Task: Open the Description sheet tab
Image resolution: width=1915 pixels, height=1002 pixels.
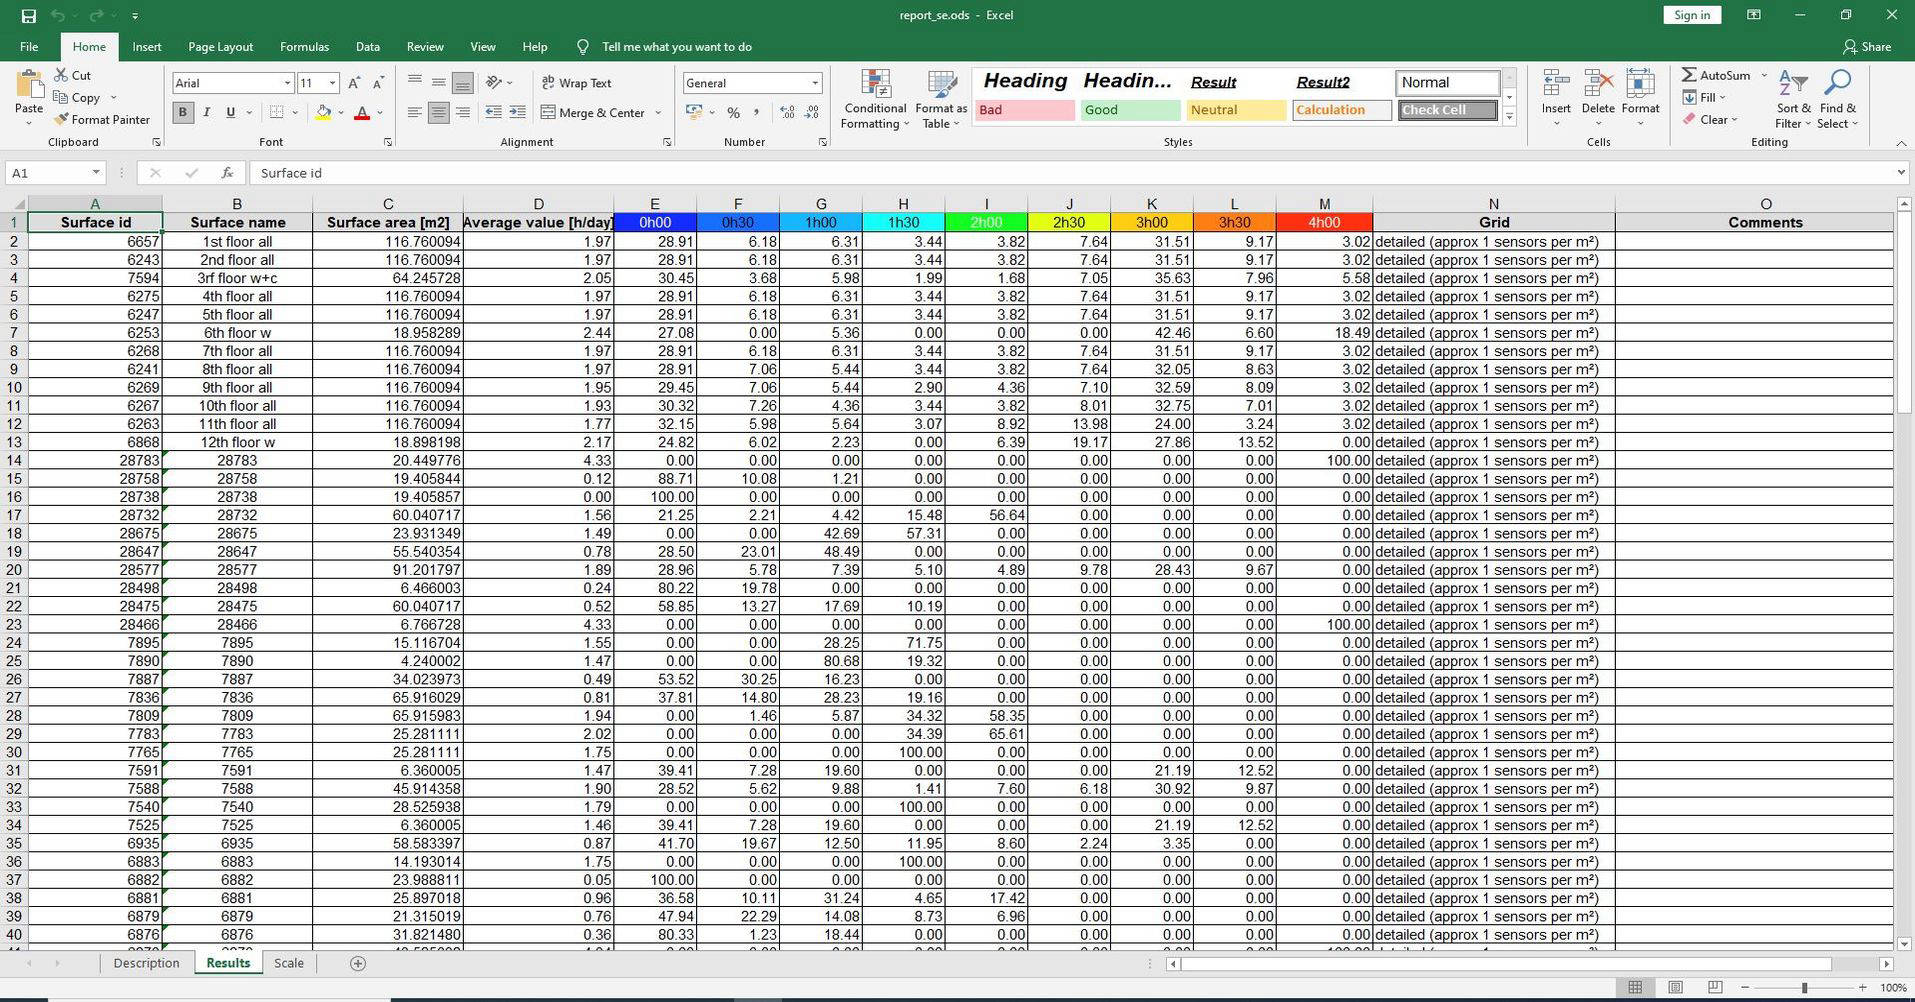Action: tap(146, 963)
